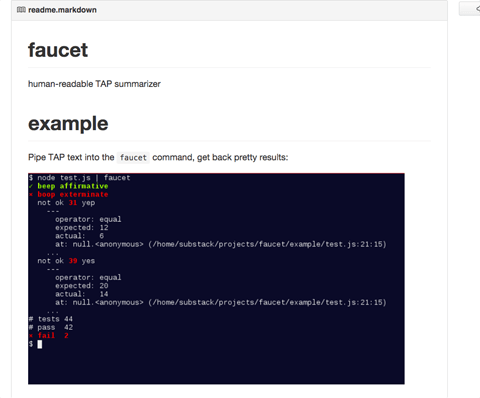Click the 'not ok 39 yes' line
The width and height of the screenshot is (480, 398).
pyautogui.click(x=66, y=261)
